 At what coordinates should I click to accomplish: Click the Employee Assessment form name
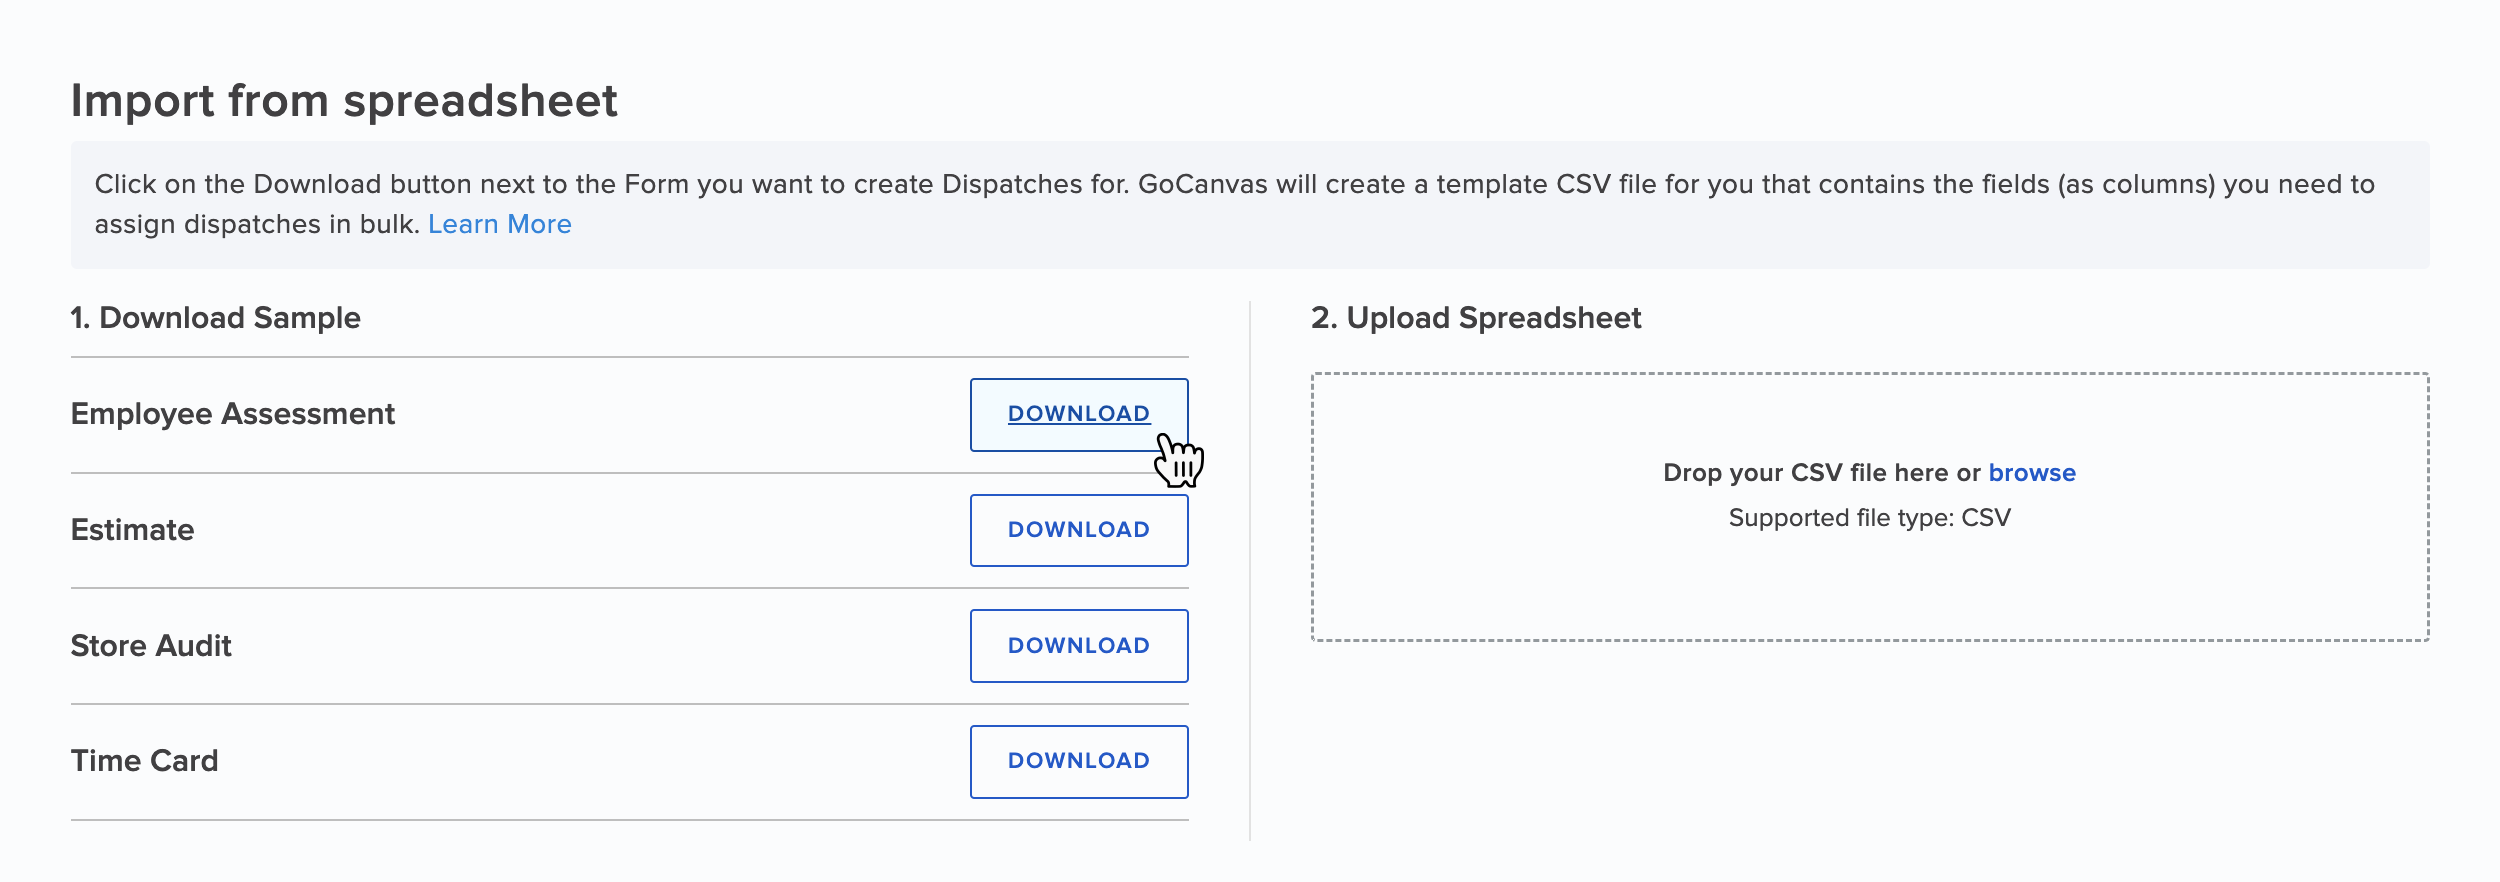232,412
